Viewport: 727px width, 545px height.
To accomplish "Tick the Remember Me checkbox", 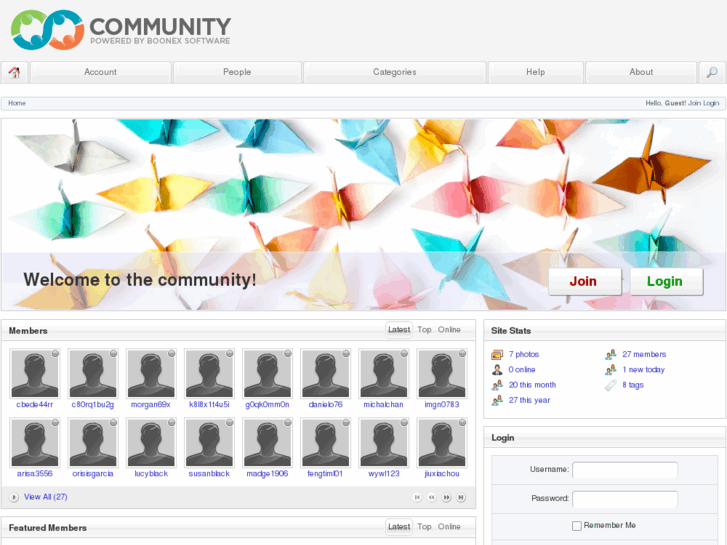I will (x=577, y=526).
